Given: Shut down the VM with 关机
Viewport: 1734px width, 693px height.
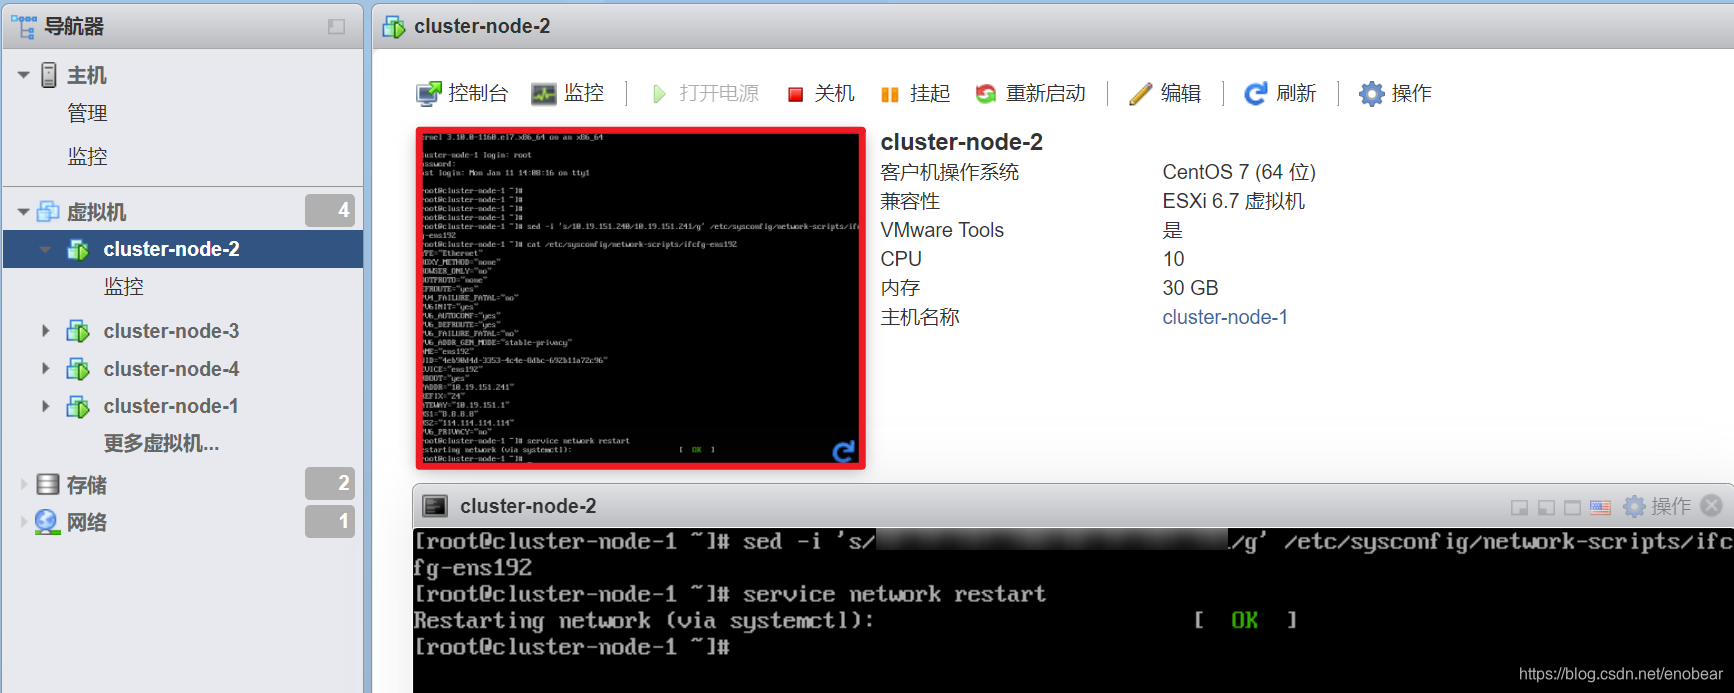Looking at the screenshot, I should 821,93.
